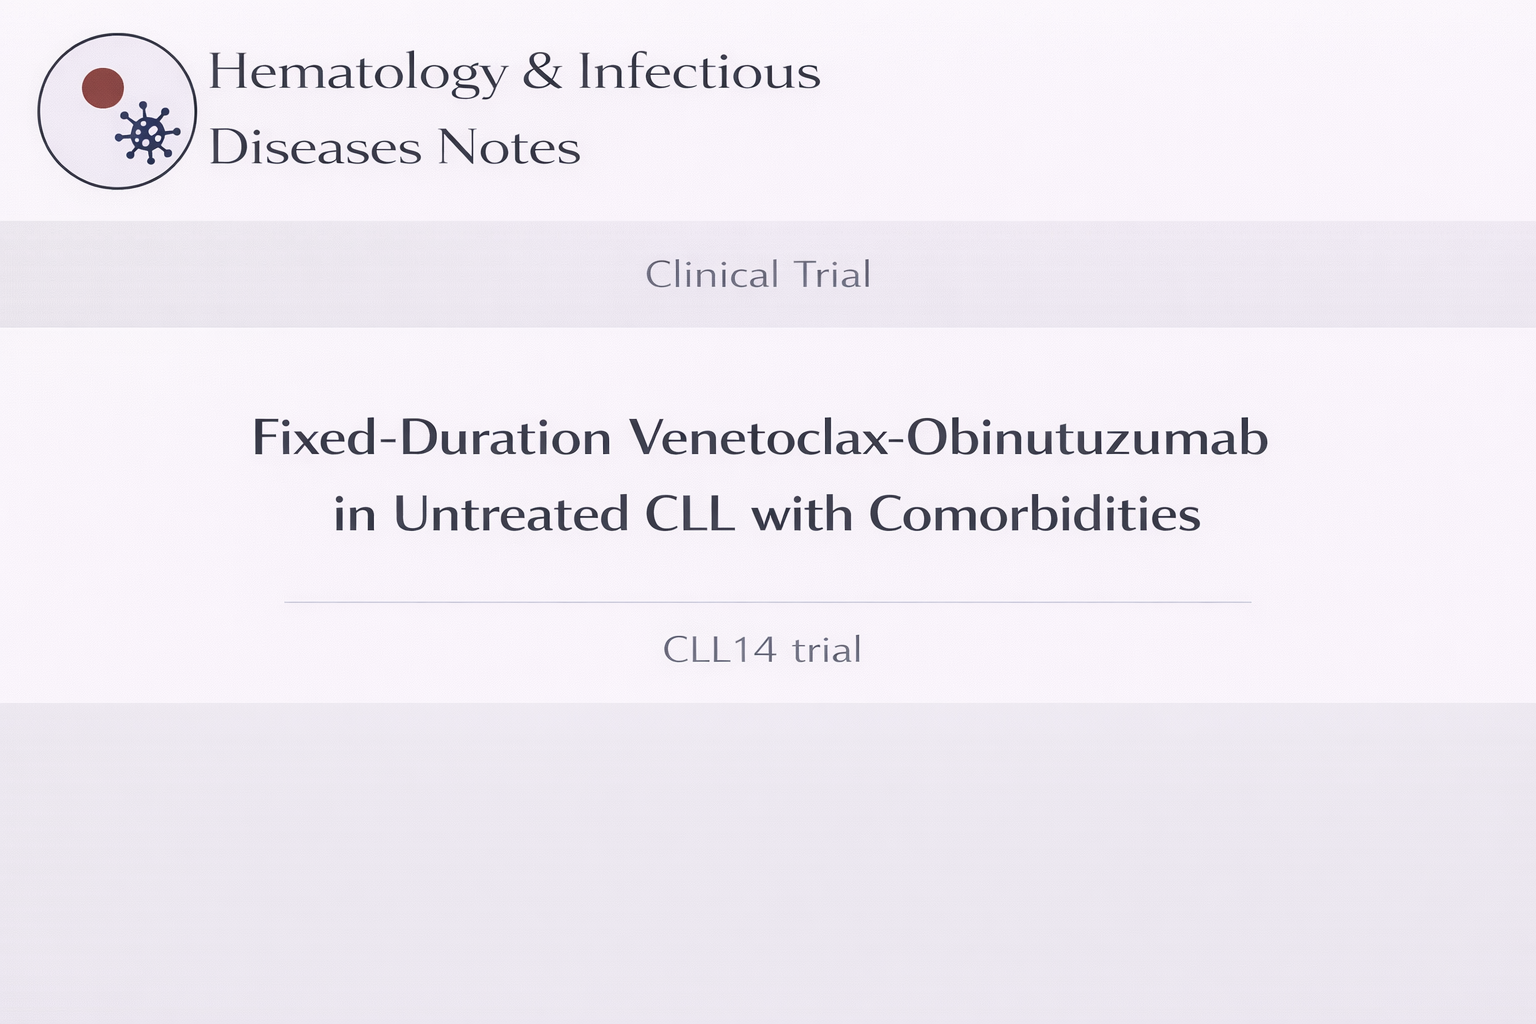Image resolution: width=1536 pixels, height=1024 pixels.
Task: Click the red blood cell in the logo
Action: (x=102, y=88)
